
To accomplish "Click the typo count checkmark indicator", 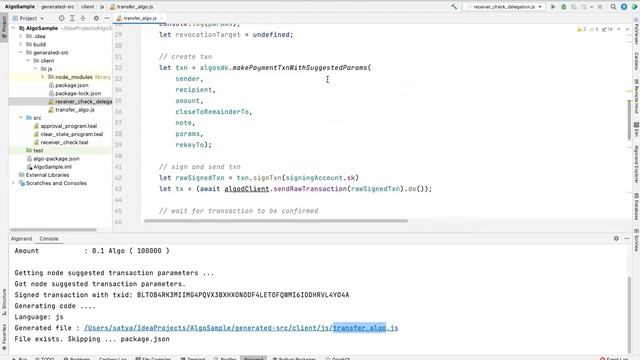I will pyautogui.click(x=607, y=29).
